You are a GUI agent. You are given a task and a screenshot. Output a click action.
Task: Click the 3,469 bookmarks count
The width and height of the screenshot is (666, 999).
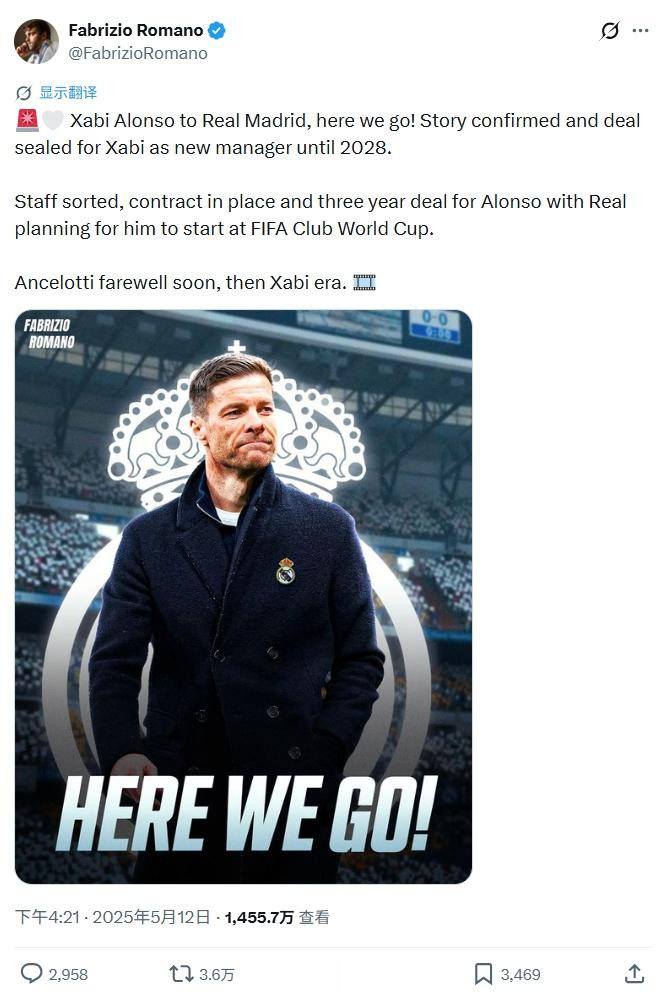click(520, 974)
